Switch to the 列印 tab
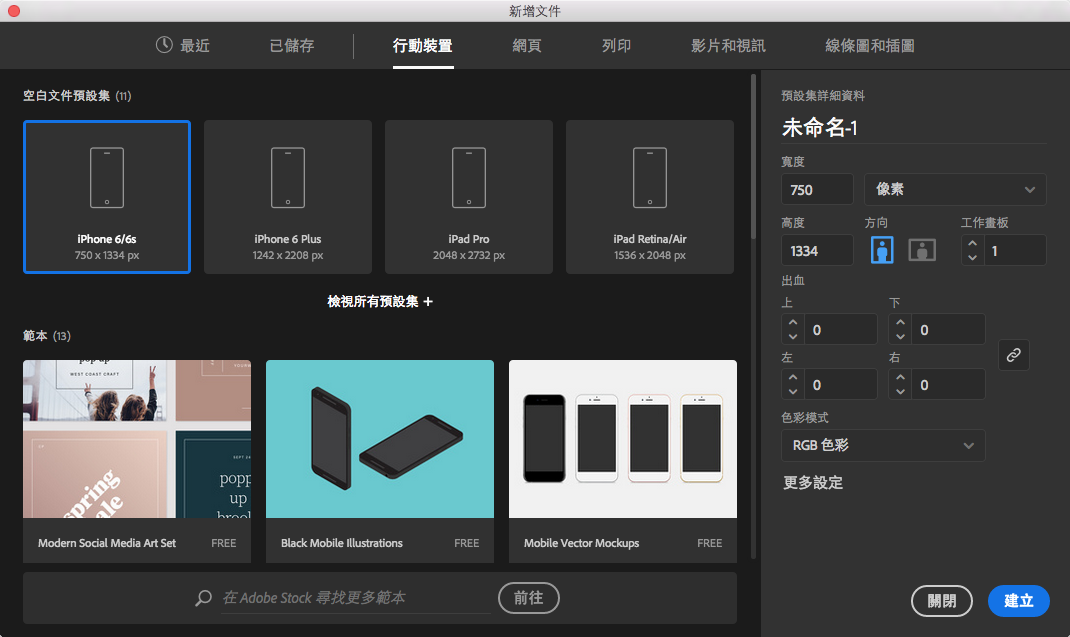 (616, 46)
